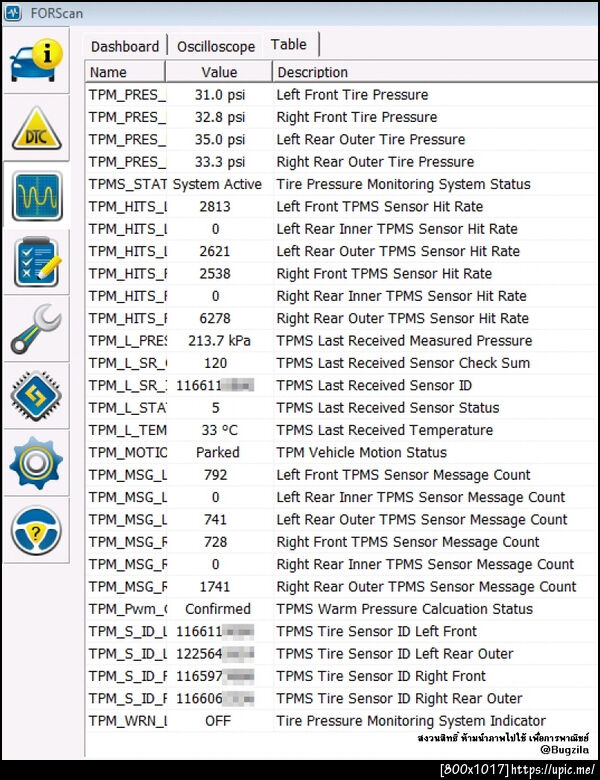Click the 33.3 psi value cell
The height and width of the screenshot is (780, 600).
point(219,162)
